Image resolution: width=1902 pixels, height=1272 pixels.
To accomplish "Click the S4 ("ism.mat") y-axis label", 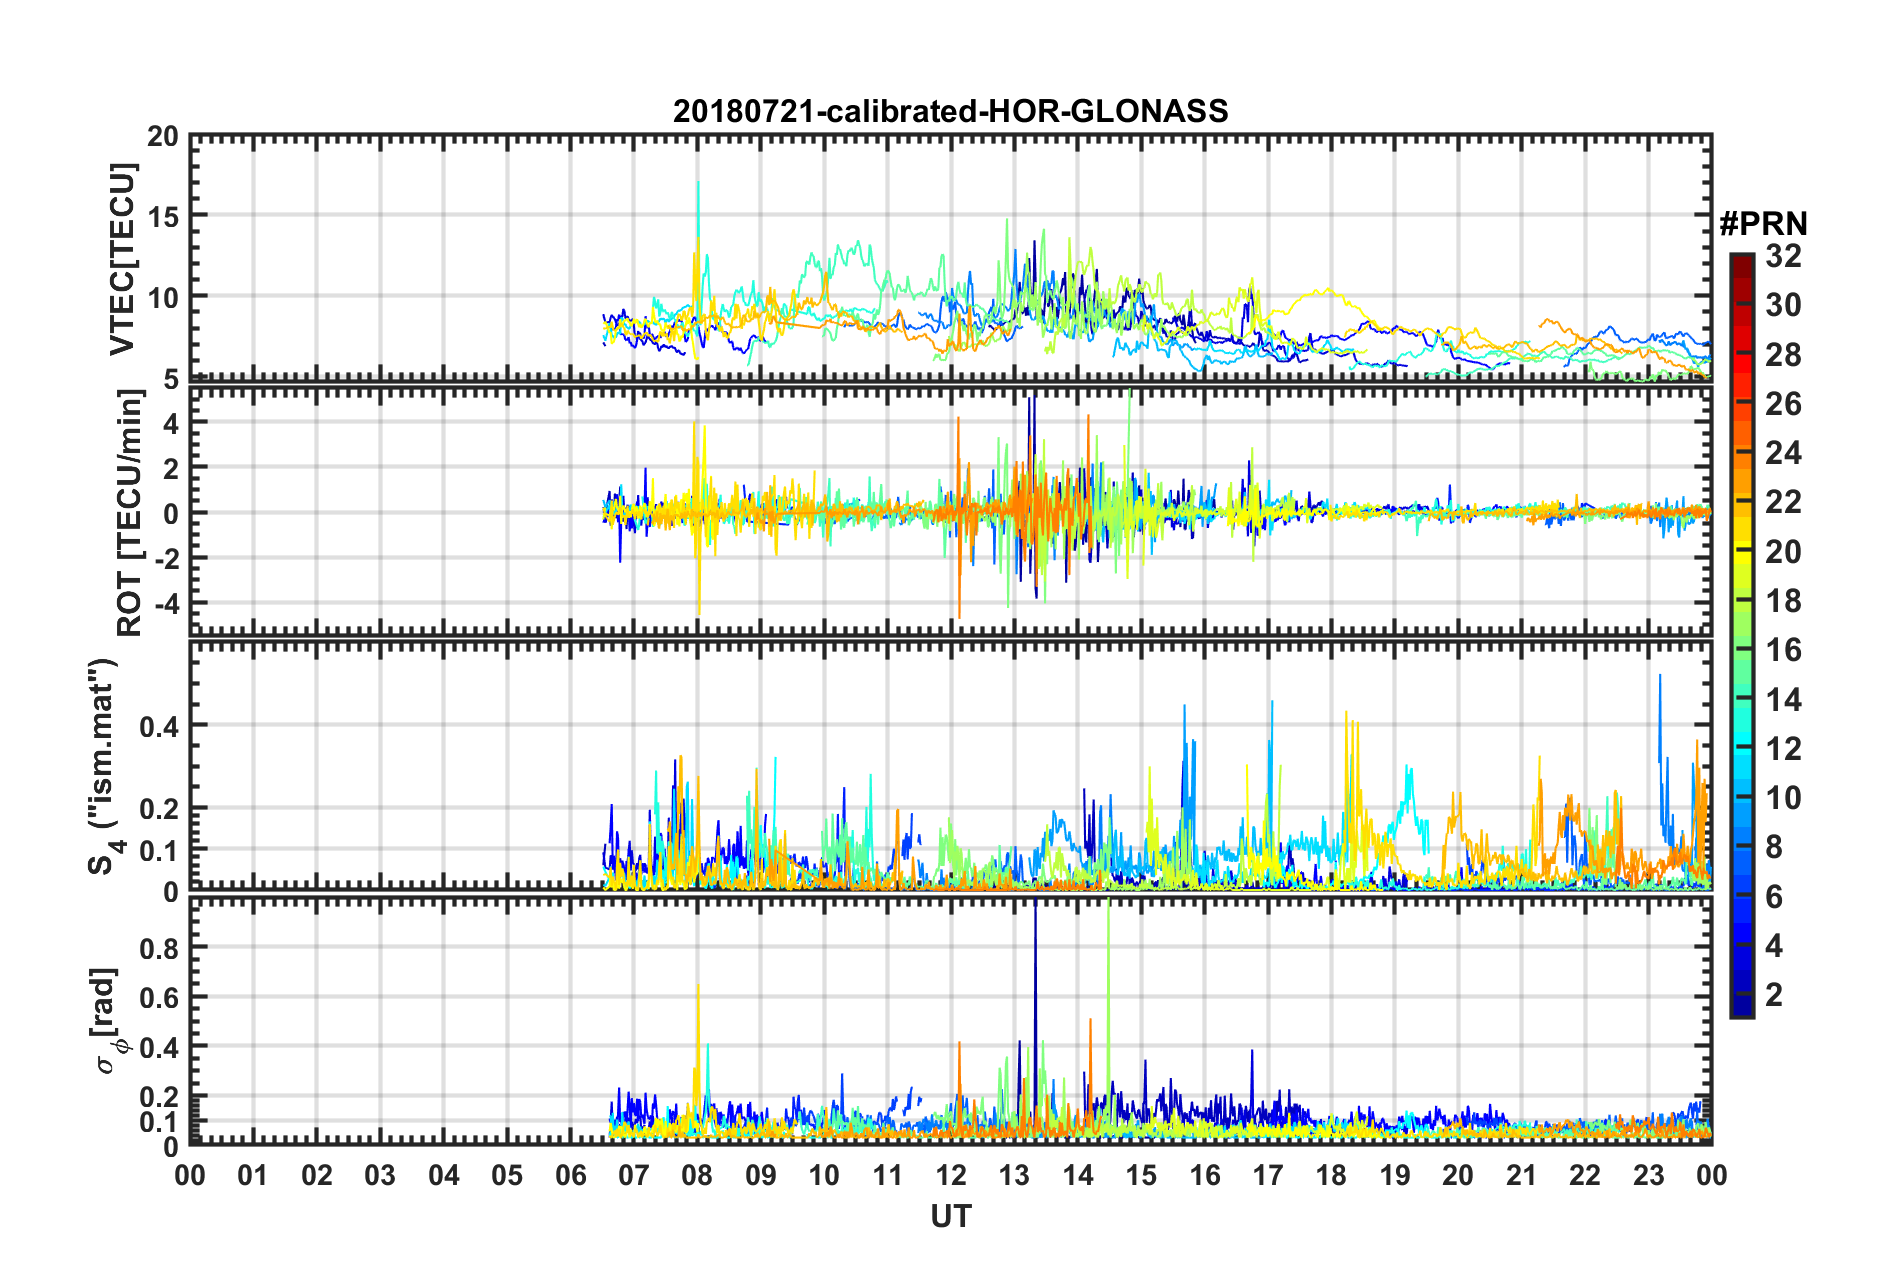I will coord(104,767).
